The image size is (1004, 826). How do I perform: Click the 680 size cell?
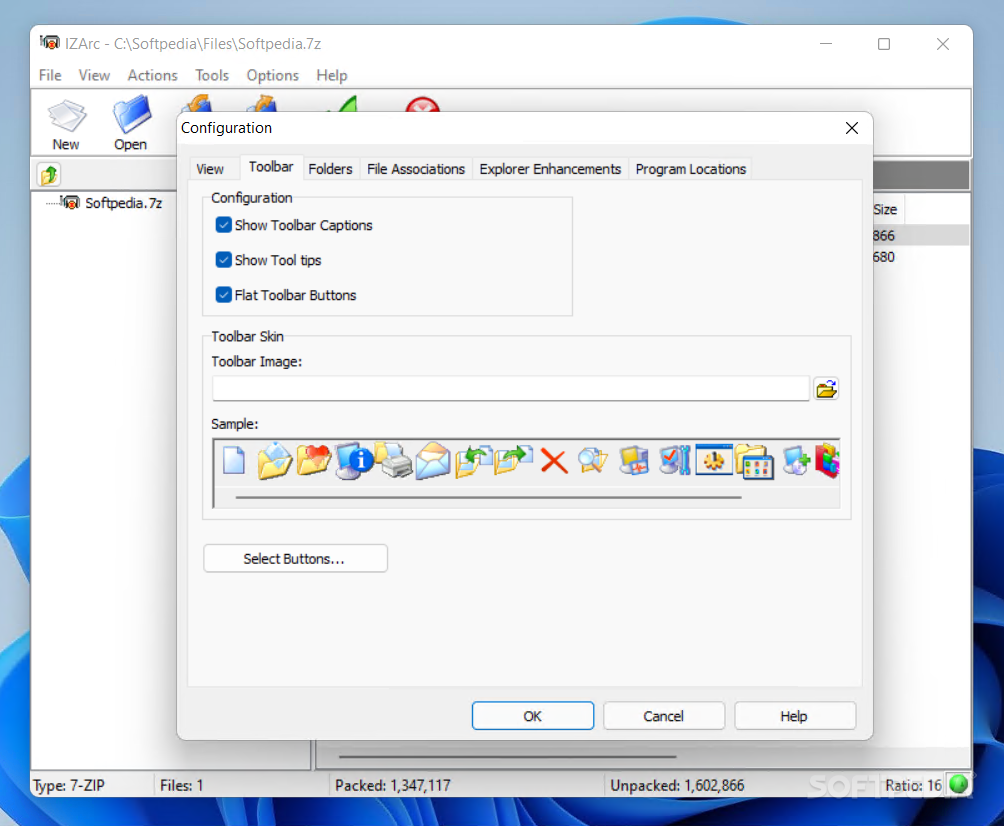coord(884,257)
